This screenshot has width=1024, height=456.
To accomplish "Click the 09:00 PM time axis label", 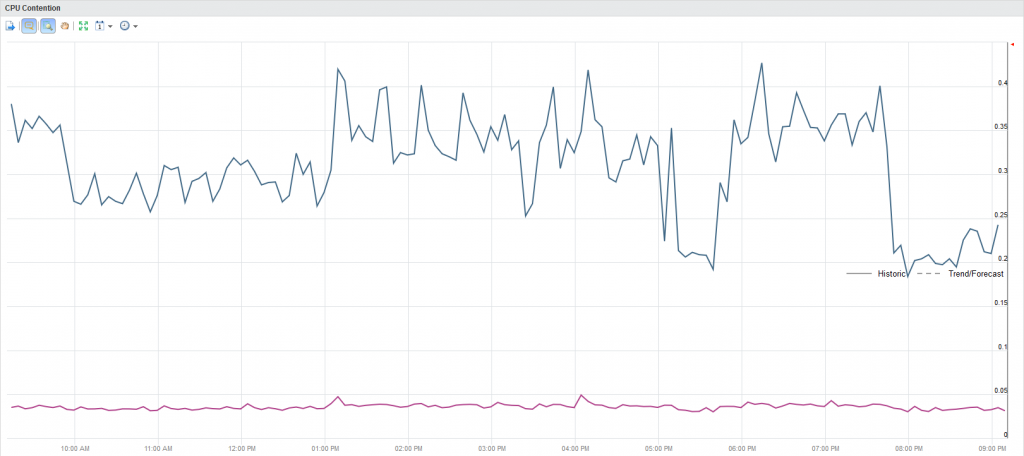I will tap(991, 447).
